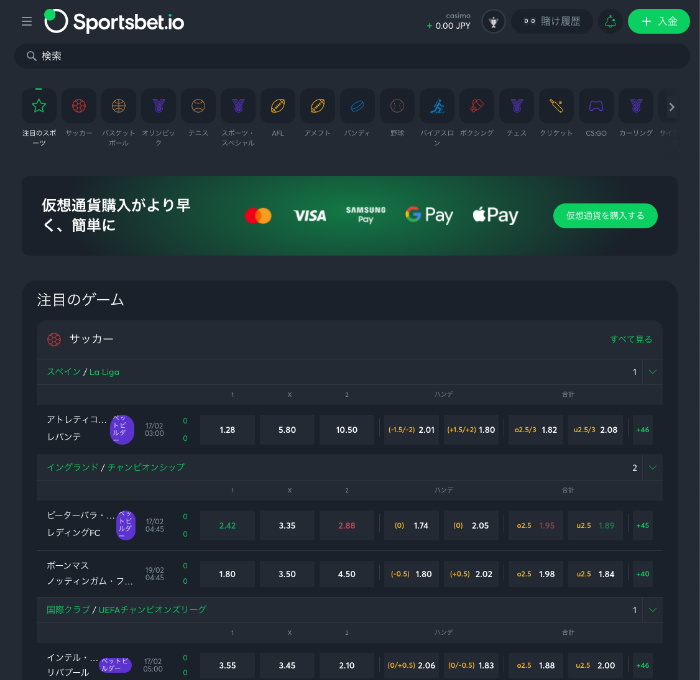Open the AFL sport category
Image resolution: width=700 pixels, height=680 pixels.
click(x=278, y=106)
